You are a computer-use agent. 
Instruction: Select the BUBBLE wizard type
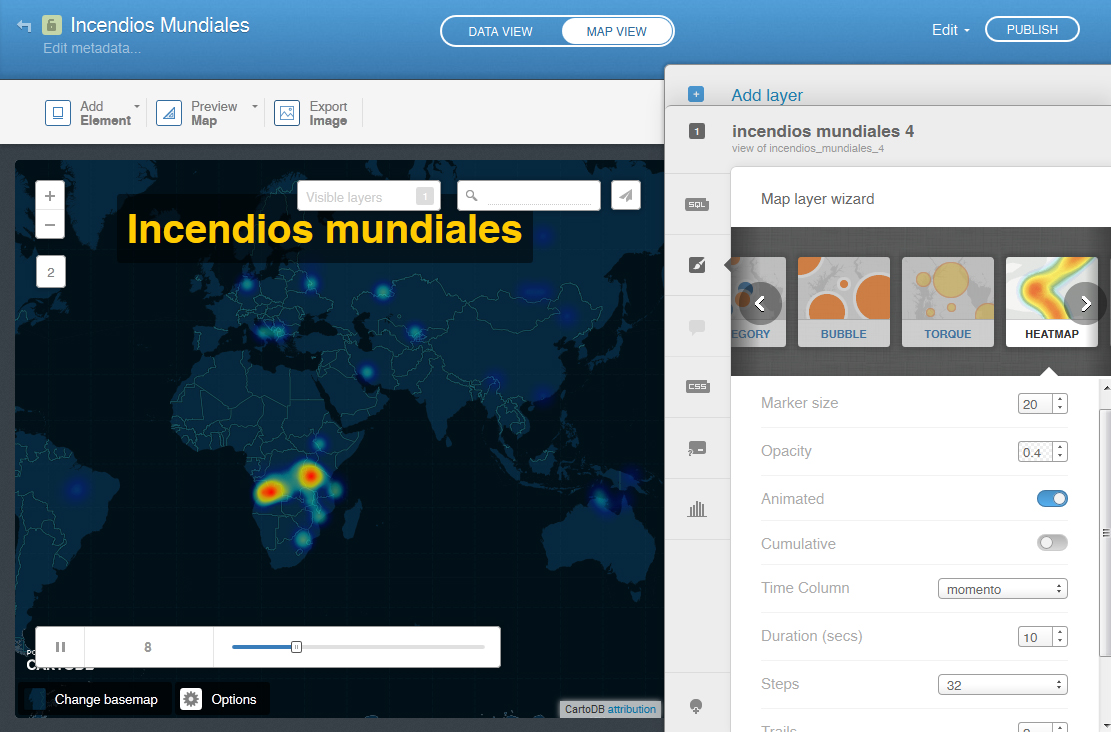coord(843,302)
